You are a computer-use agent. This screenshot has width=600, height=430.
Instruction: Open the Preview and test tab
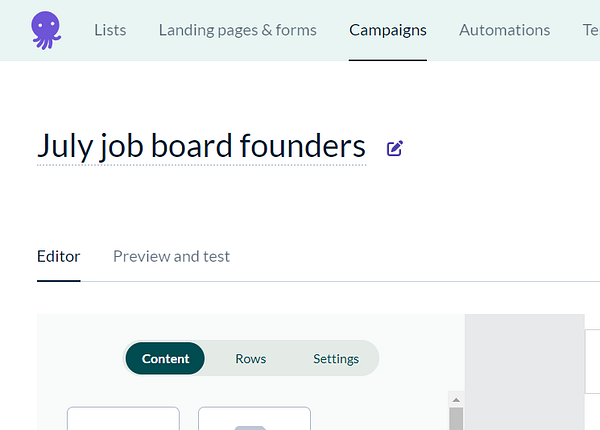click(x=171, y=256)
